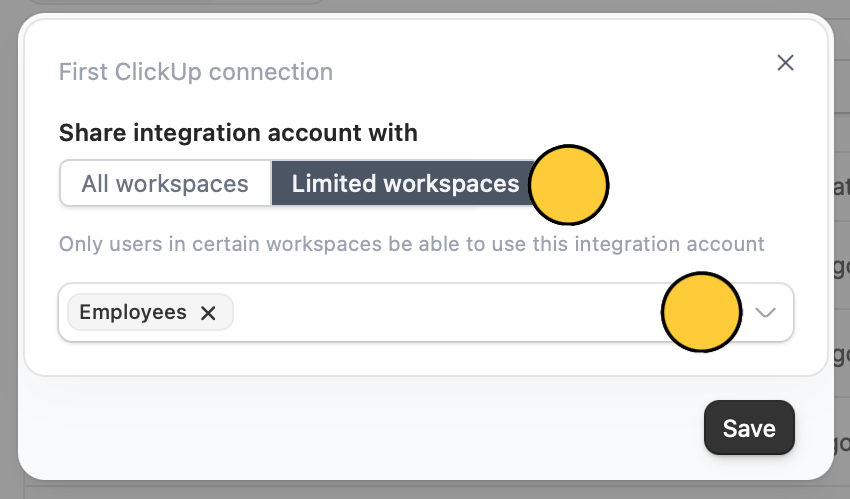This screenshot has height=499, width=850.
Task: Remove the Employees workspace tag
Action: 208,313
